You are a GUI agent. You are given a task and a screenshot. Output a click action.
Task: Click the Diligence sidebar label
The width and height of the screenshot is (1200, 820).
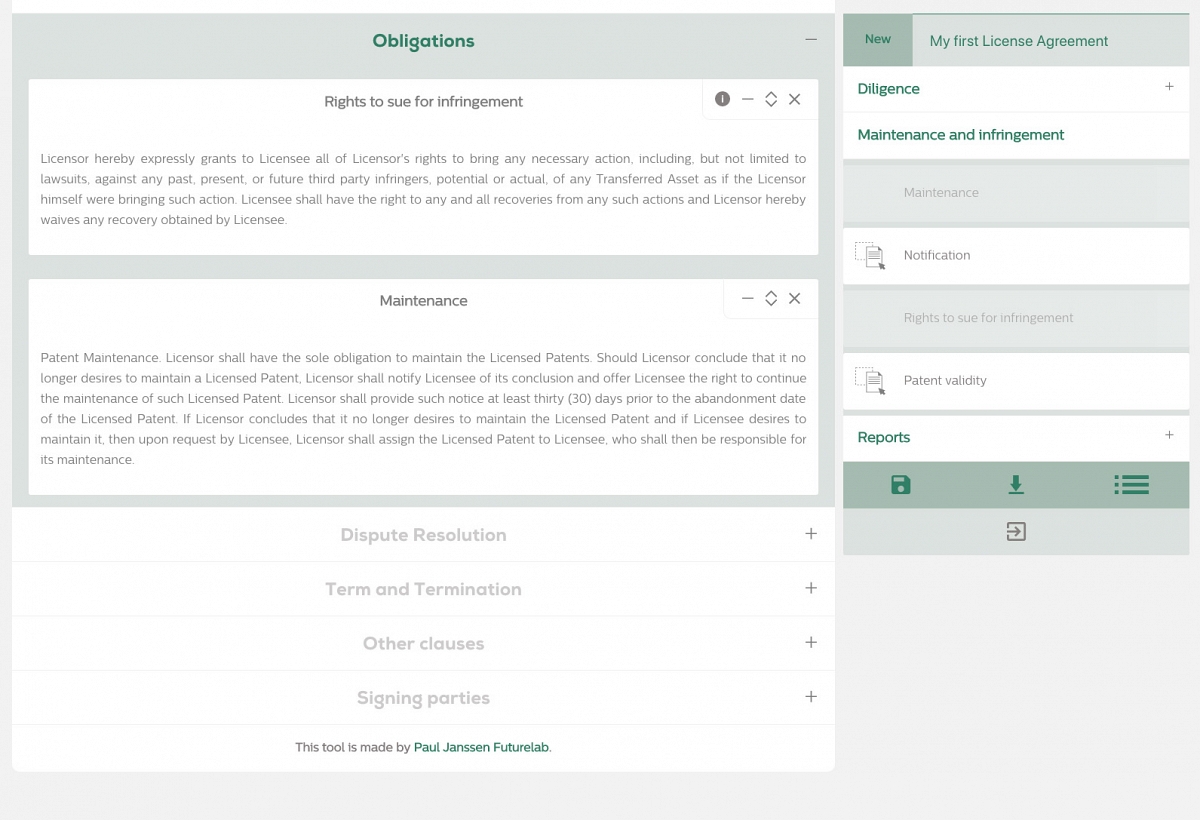click(x=888, y=89)
